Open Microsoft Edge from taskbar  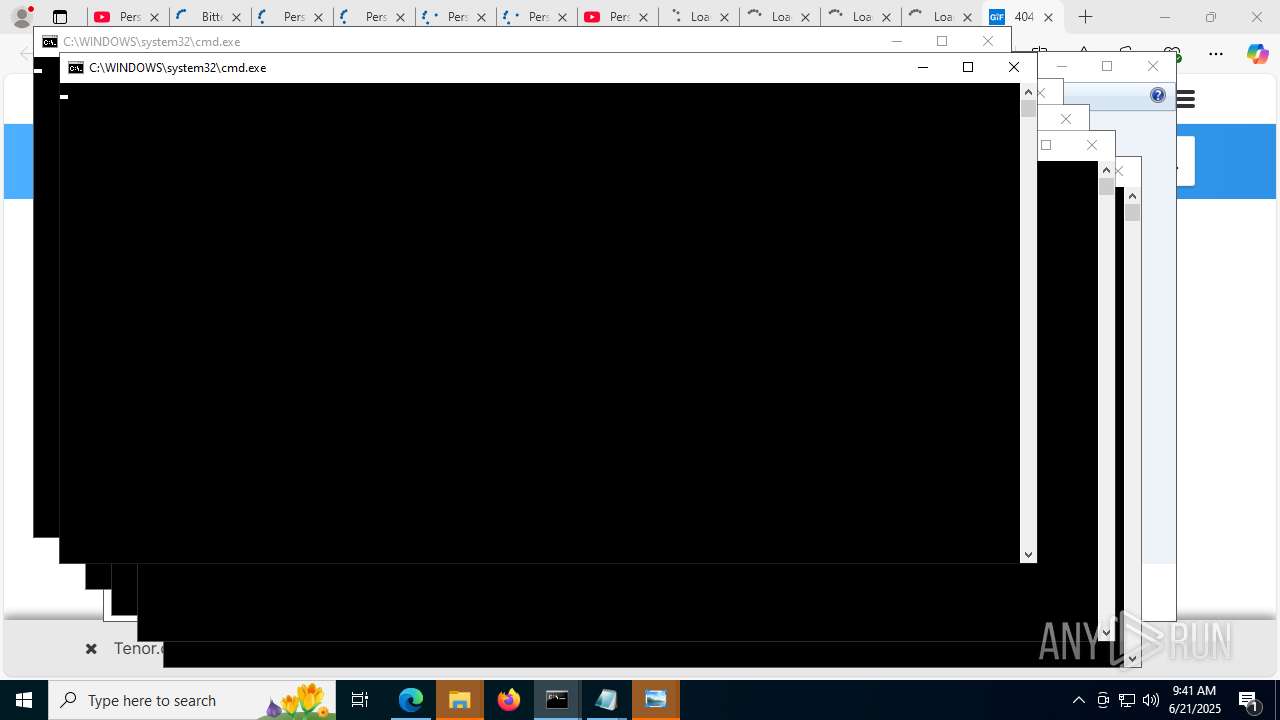[x=411, y=700]
